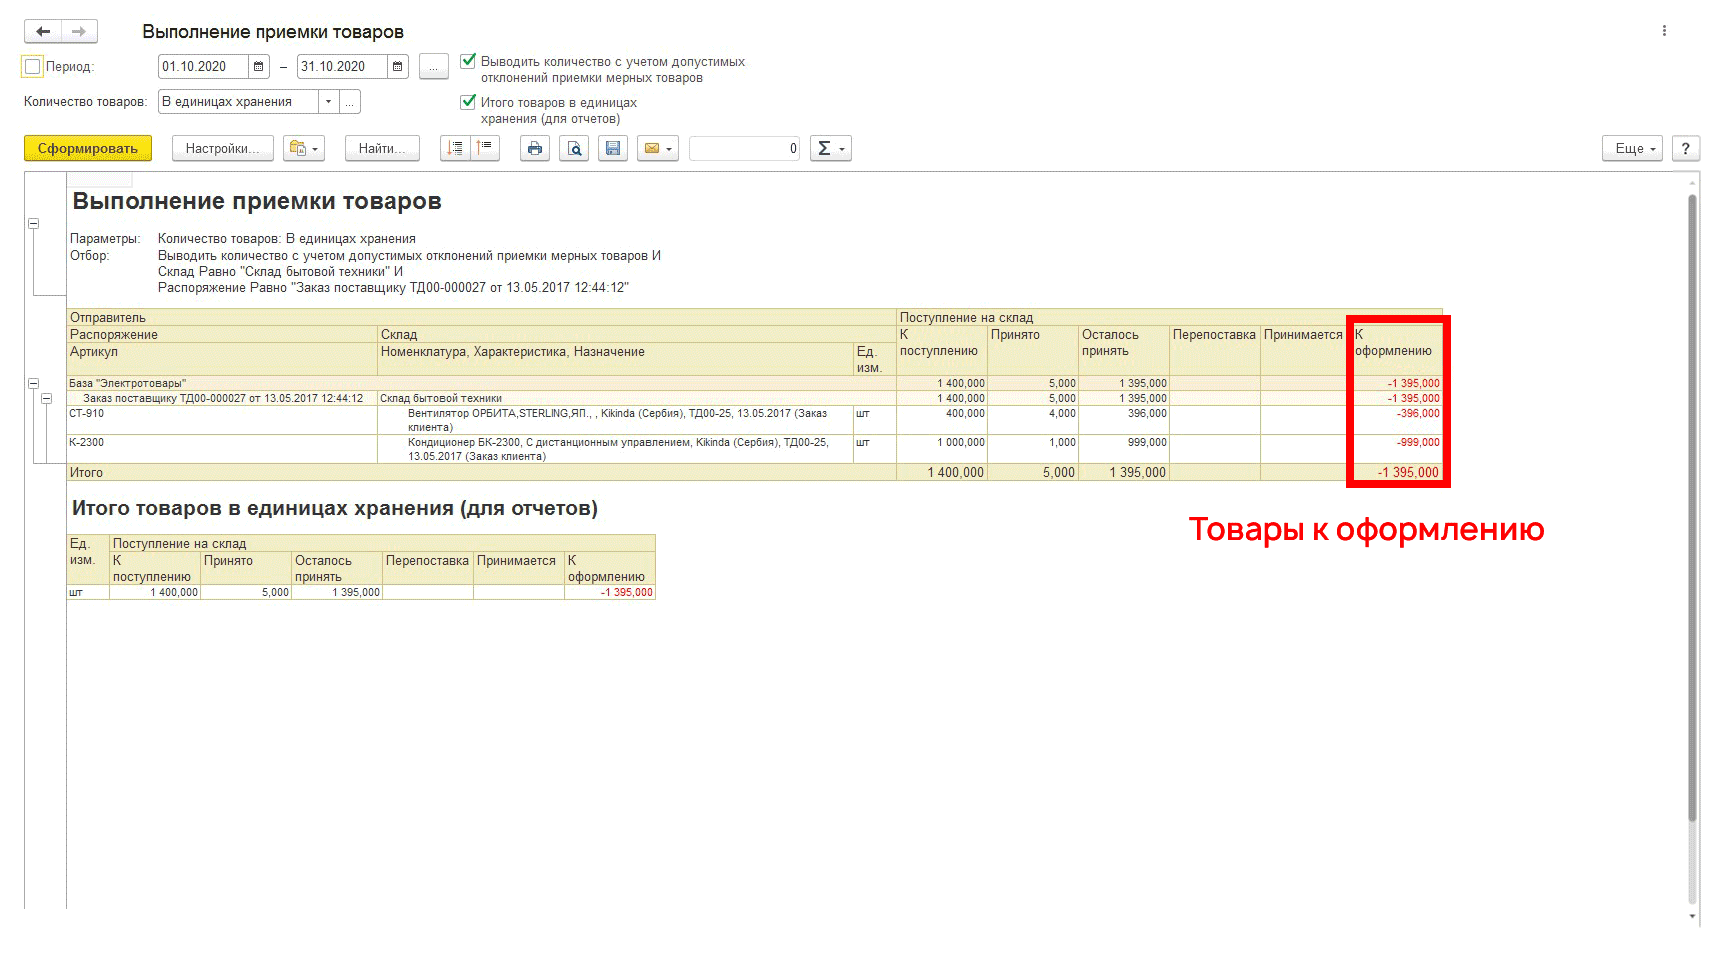The image size is (1728, 977).
Task: Edit the start date field 01.10.2020
Action: 203,67
